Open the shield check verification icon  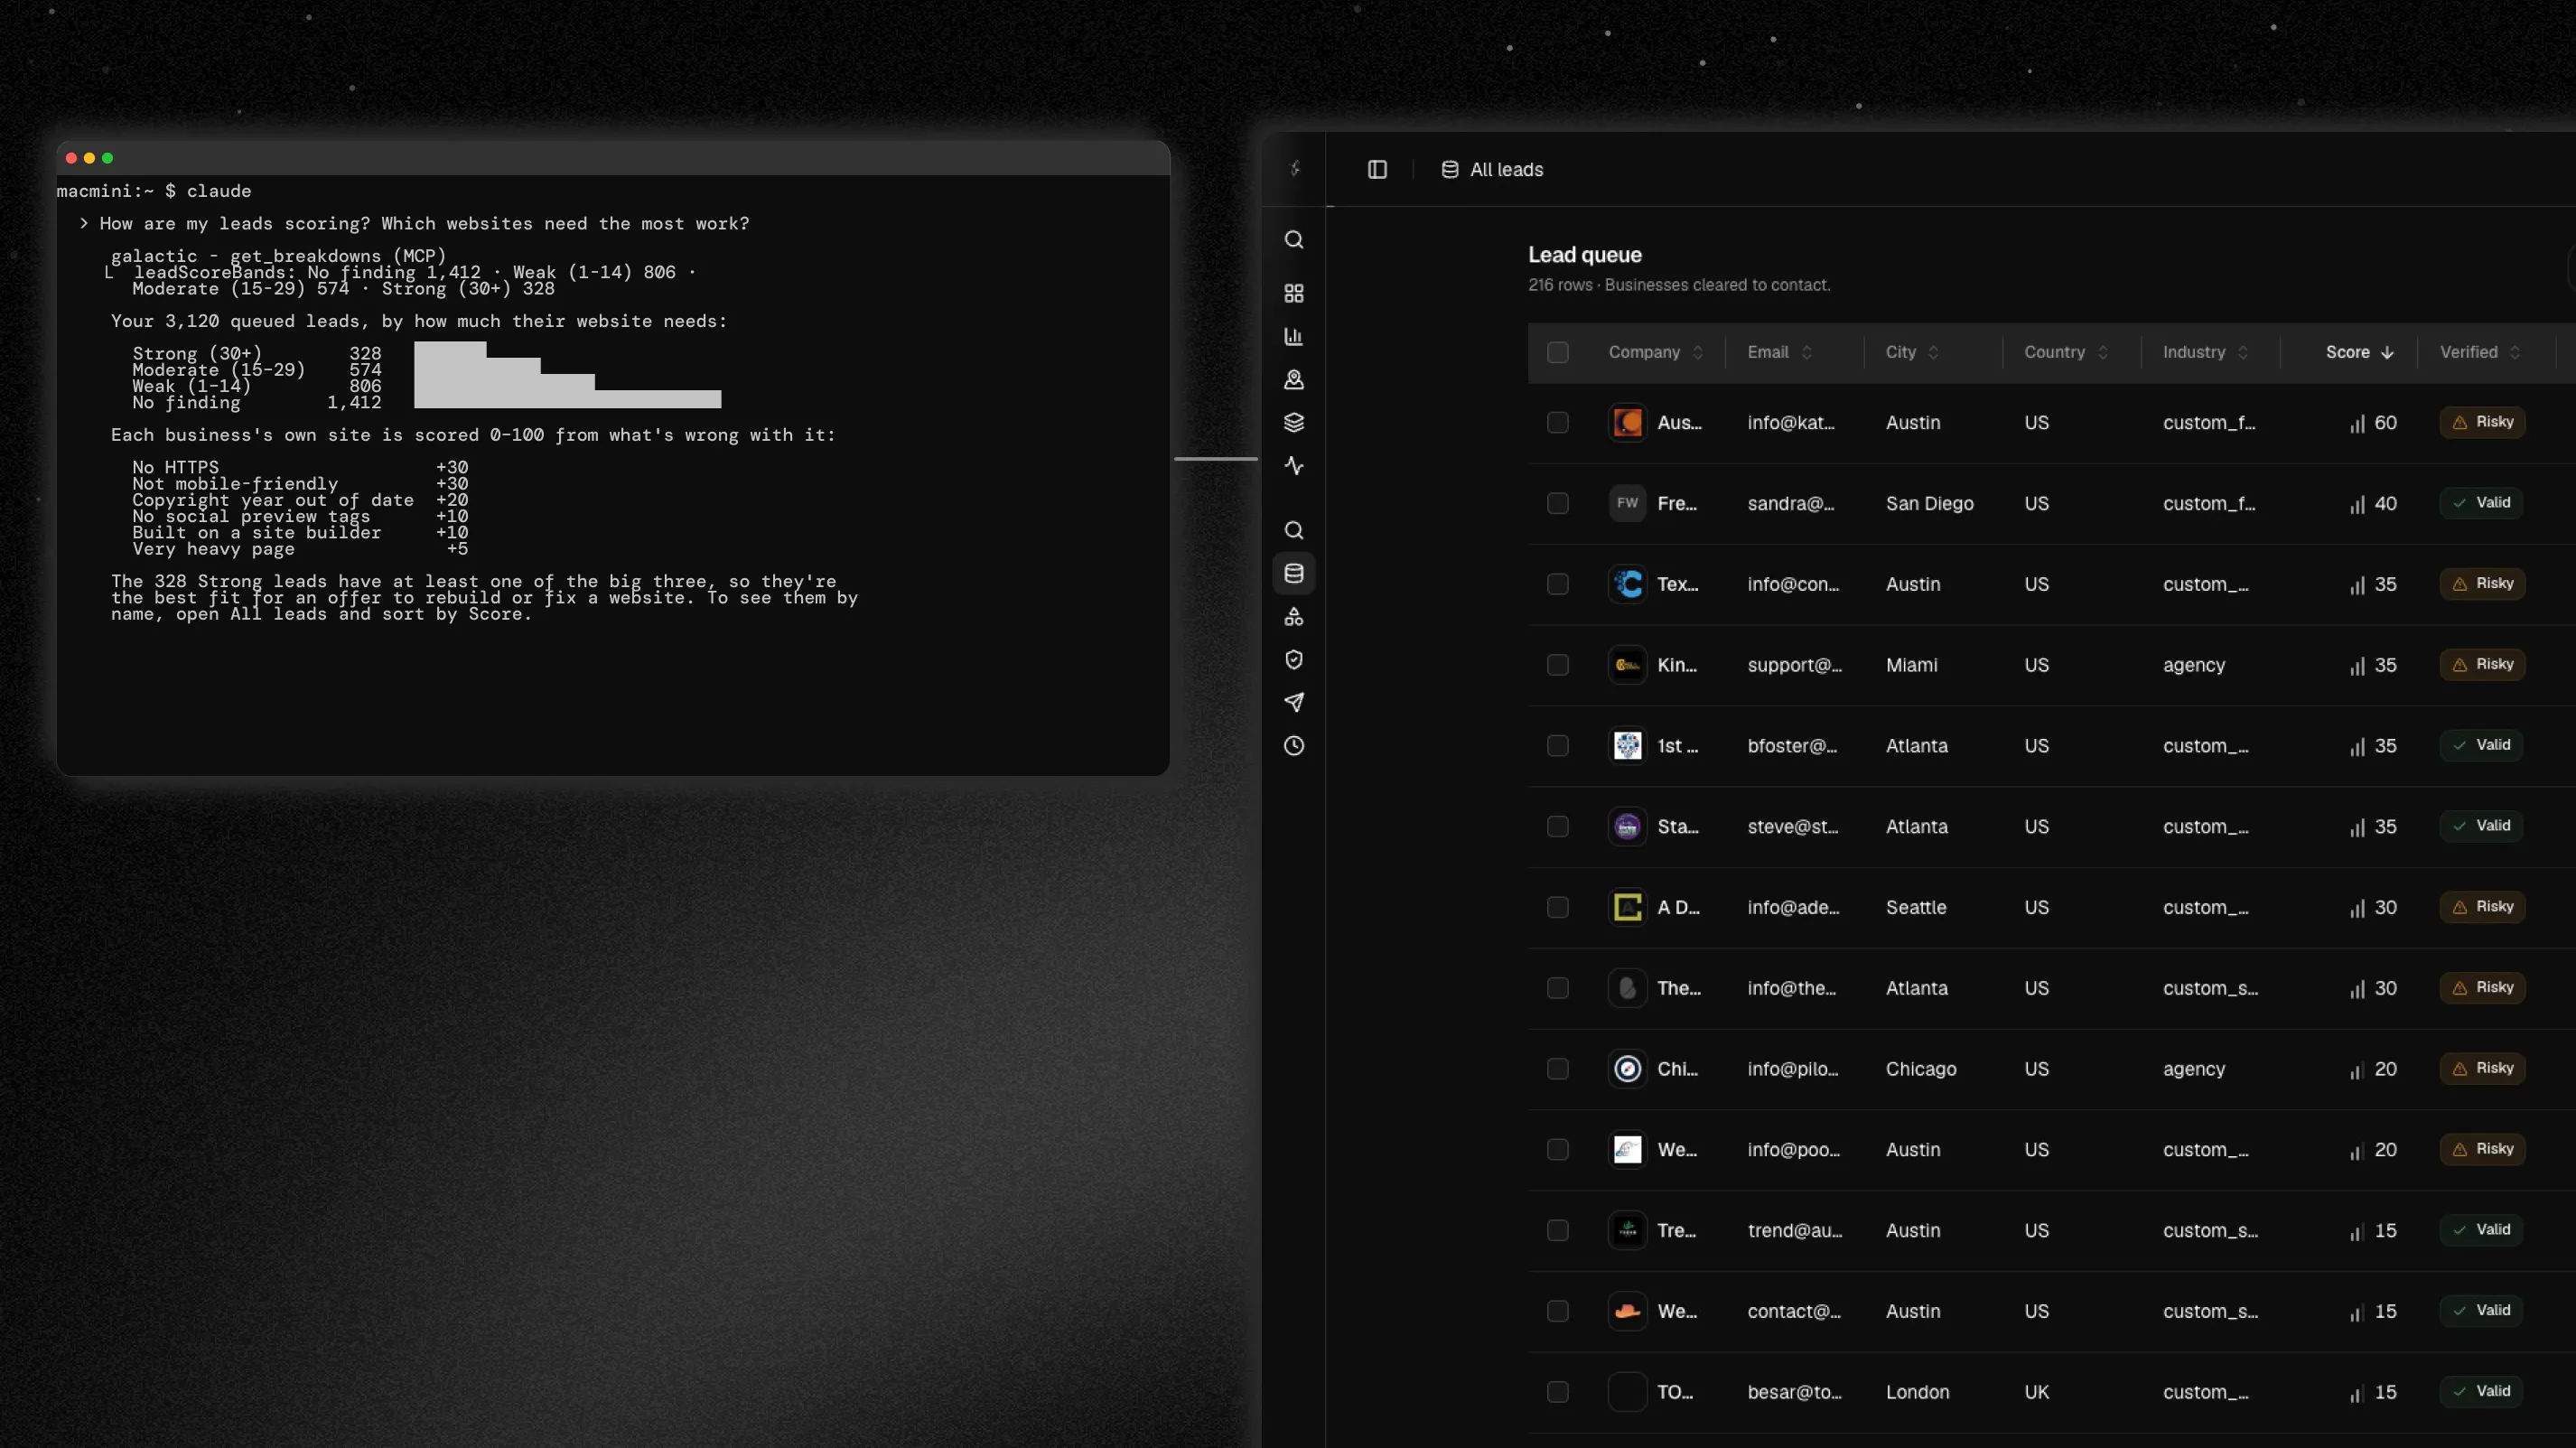1293,659
